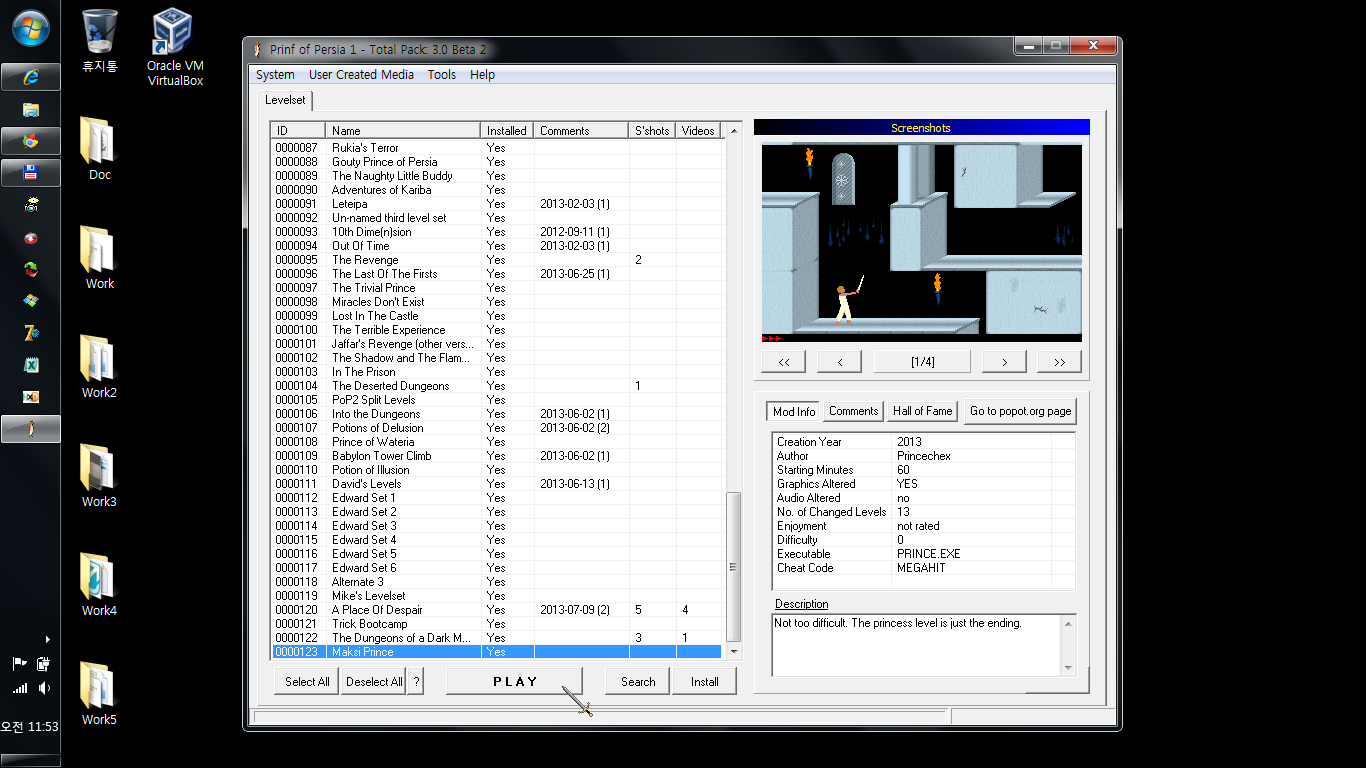Click the PLAY button
The width and height of the screenshot is (1366, 768).
[x=515, y=681]
